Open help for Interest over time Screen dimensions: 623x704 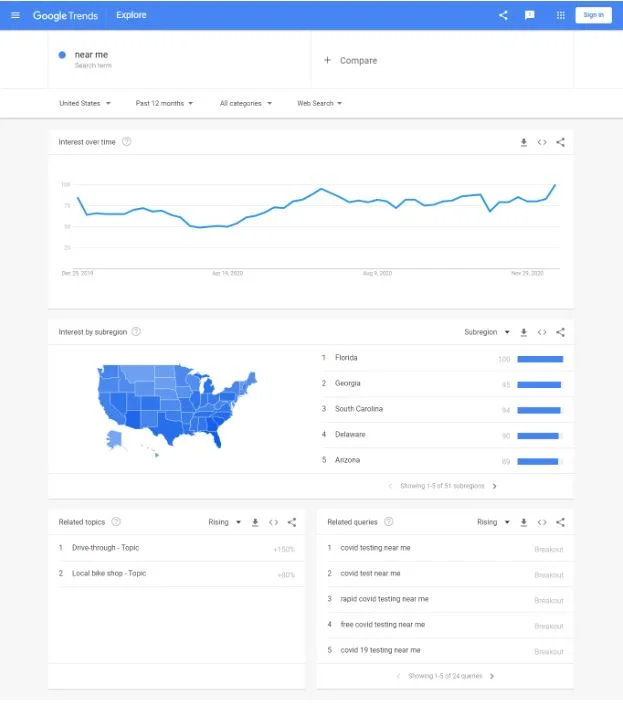127,142
